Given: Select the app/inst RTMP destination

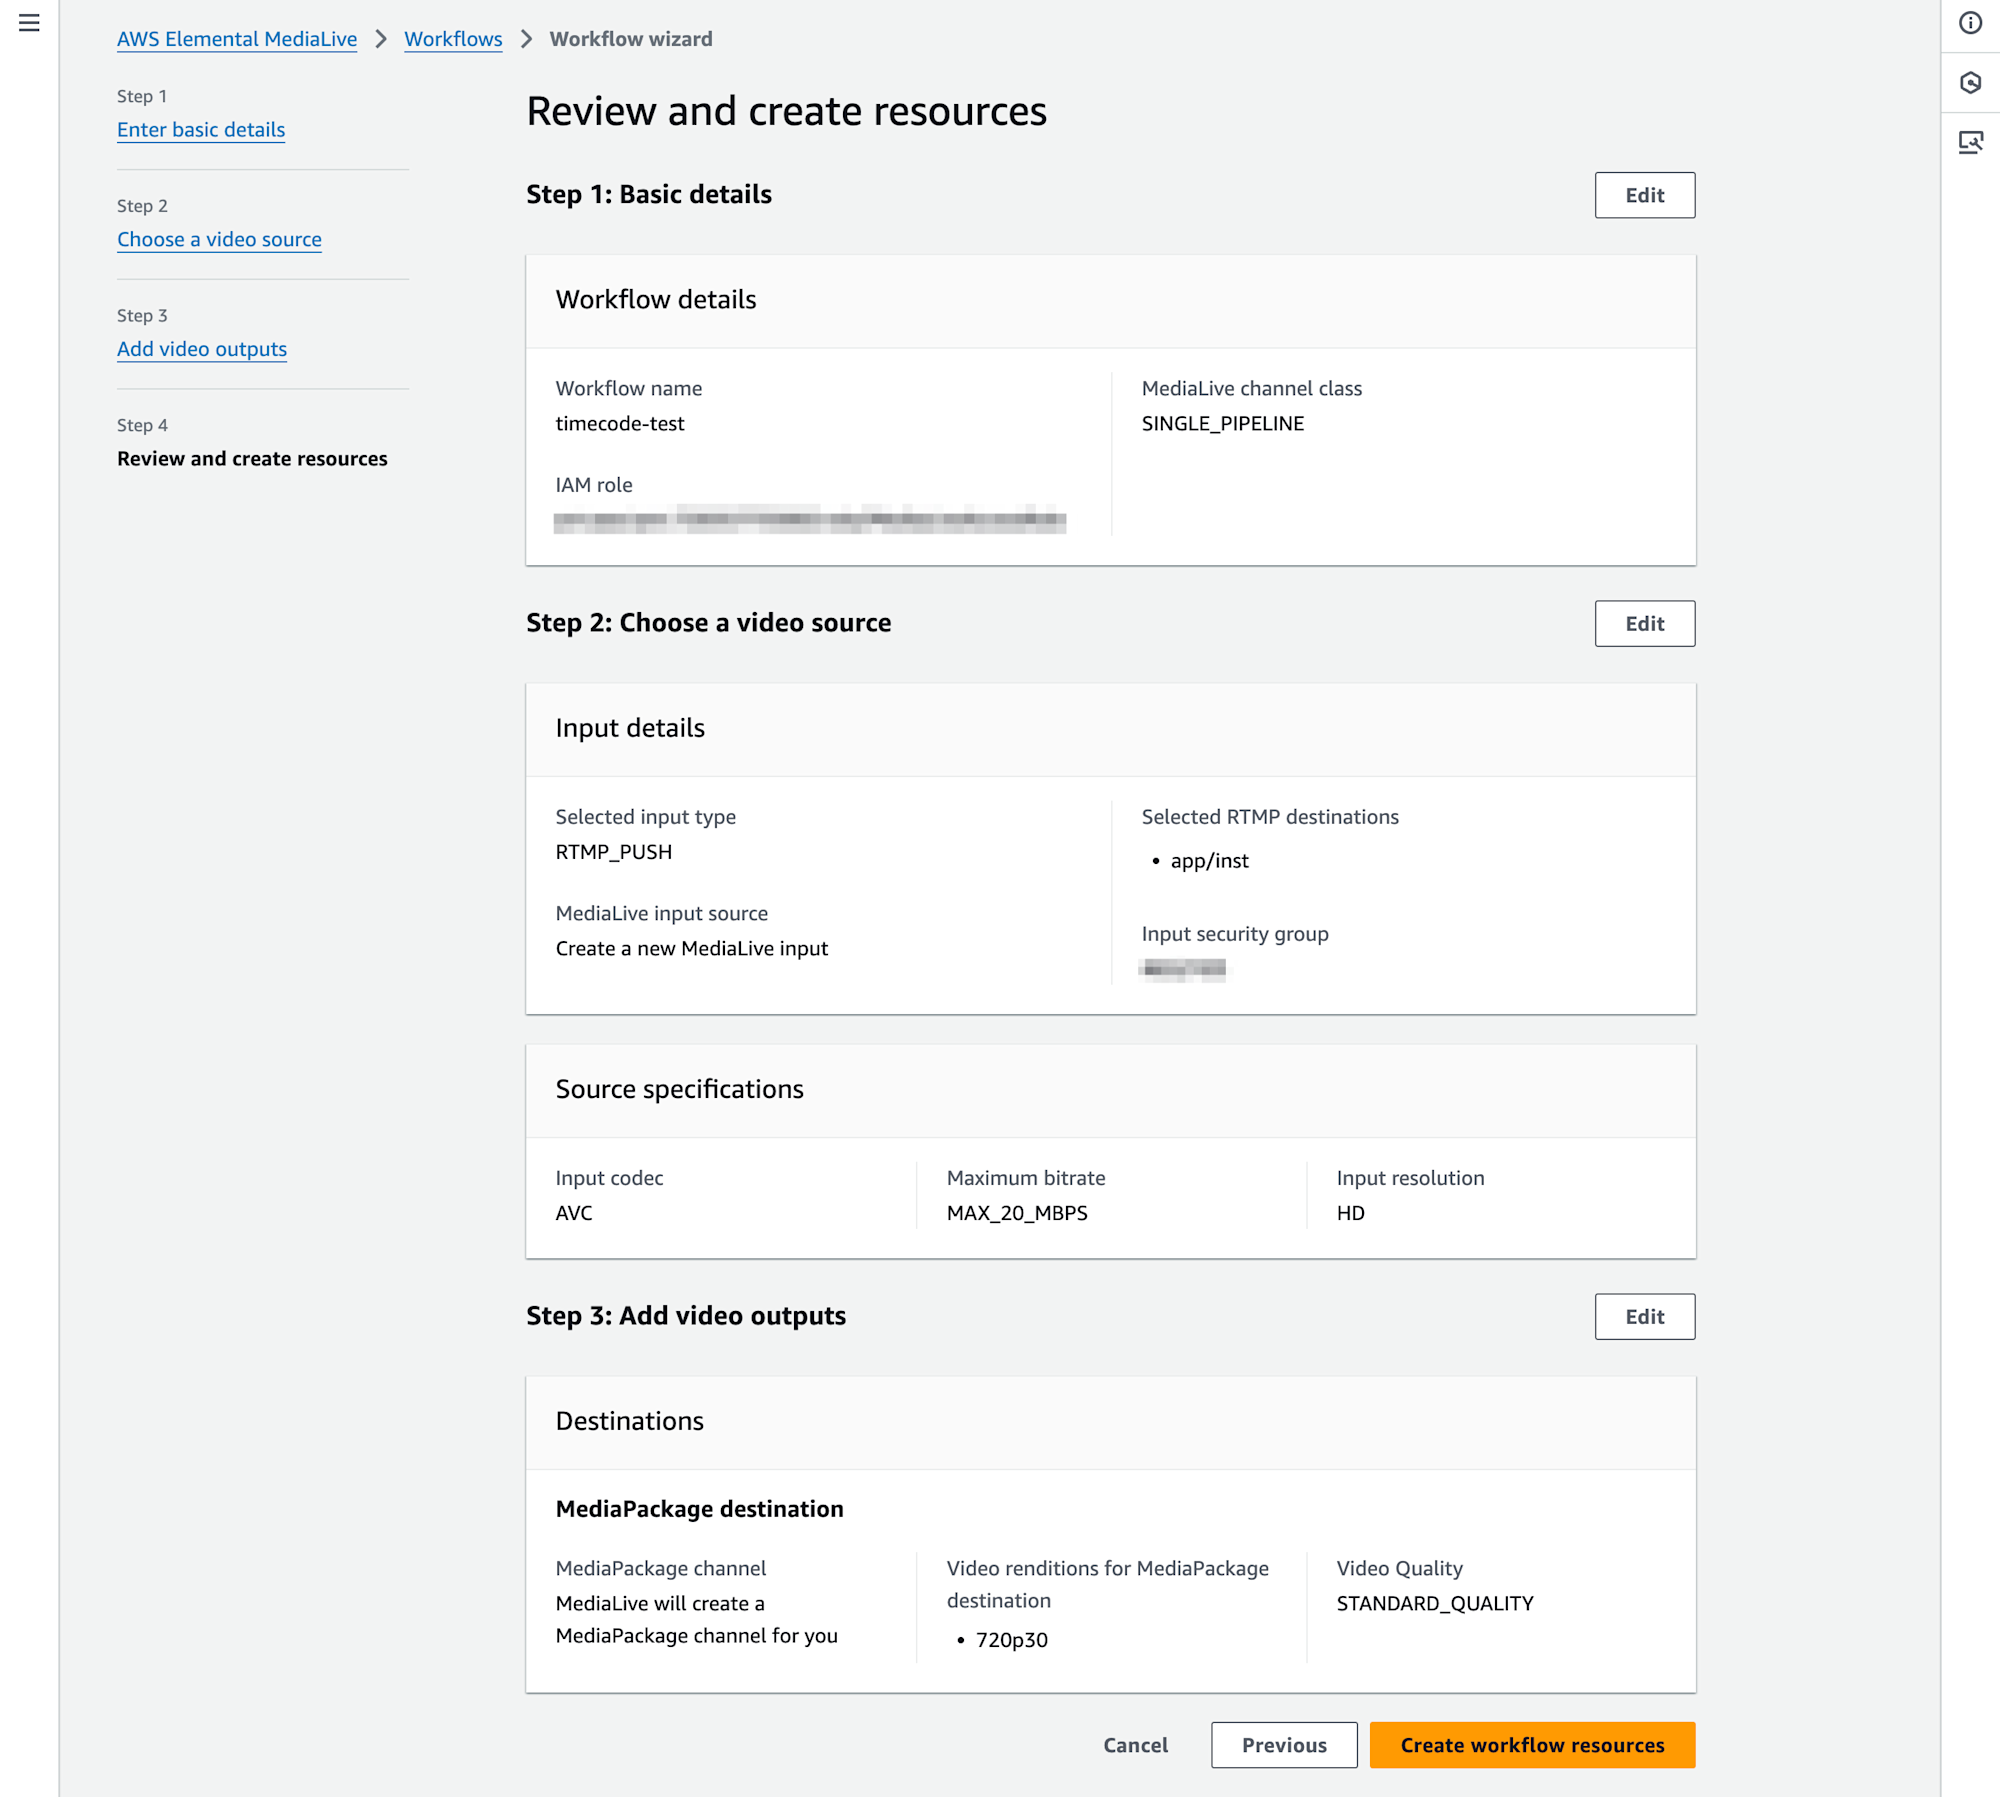Looking at the screenshot, I should tap(1209, 861).
